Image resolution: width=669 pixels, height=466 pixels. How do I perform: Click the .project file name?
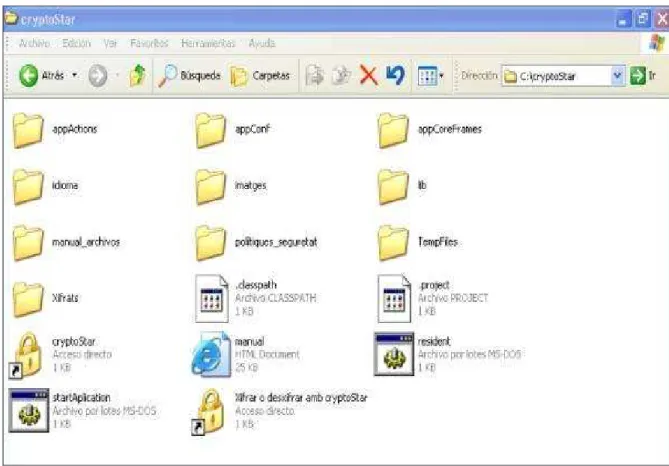[433, 285]
